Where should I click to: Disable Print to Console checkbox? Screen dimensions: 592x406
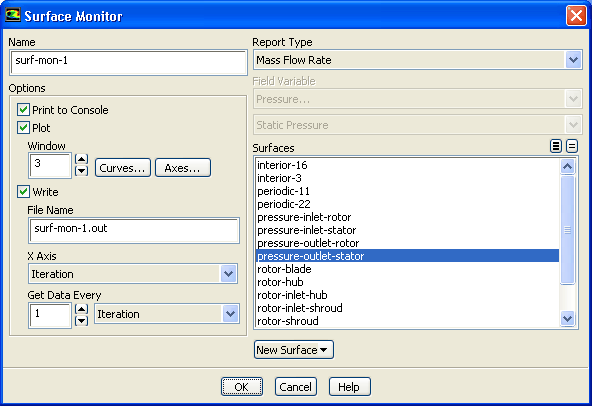(x=23, y=110)
